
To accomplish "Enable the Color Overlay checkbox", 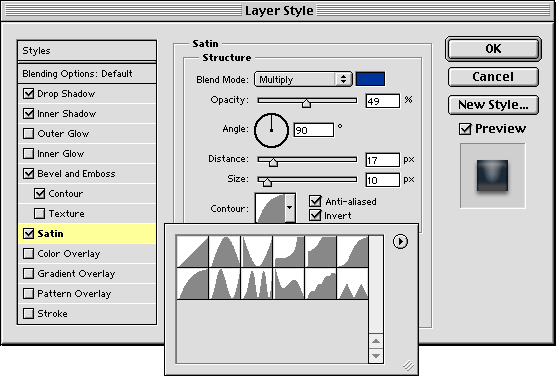I will (x=28, y=254).
